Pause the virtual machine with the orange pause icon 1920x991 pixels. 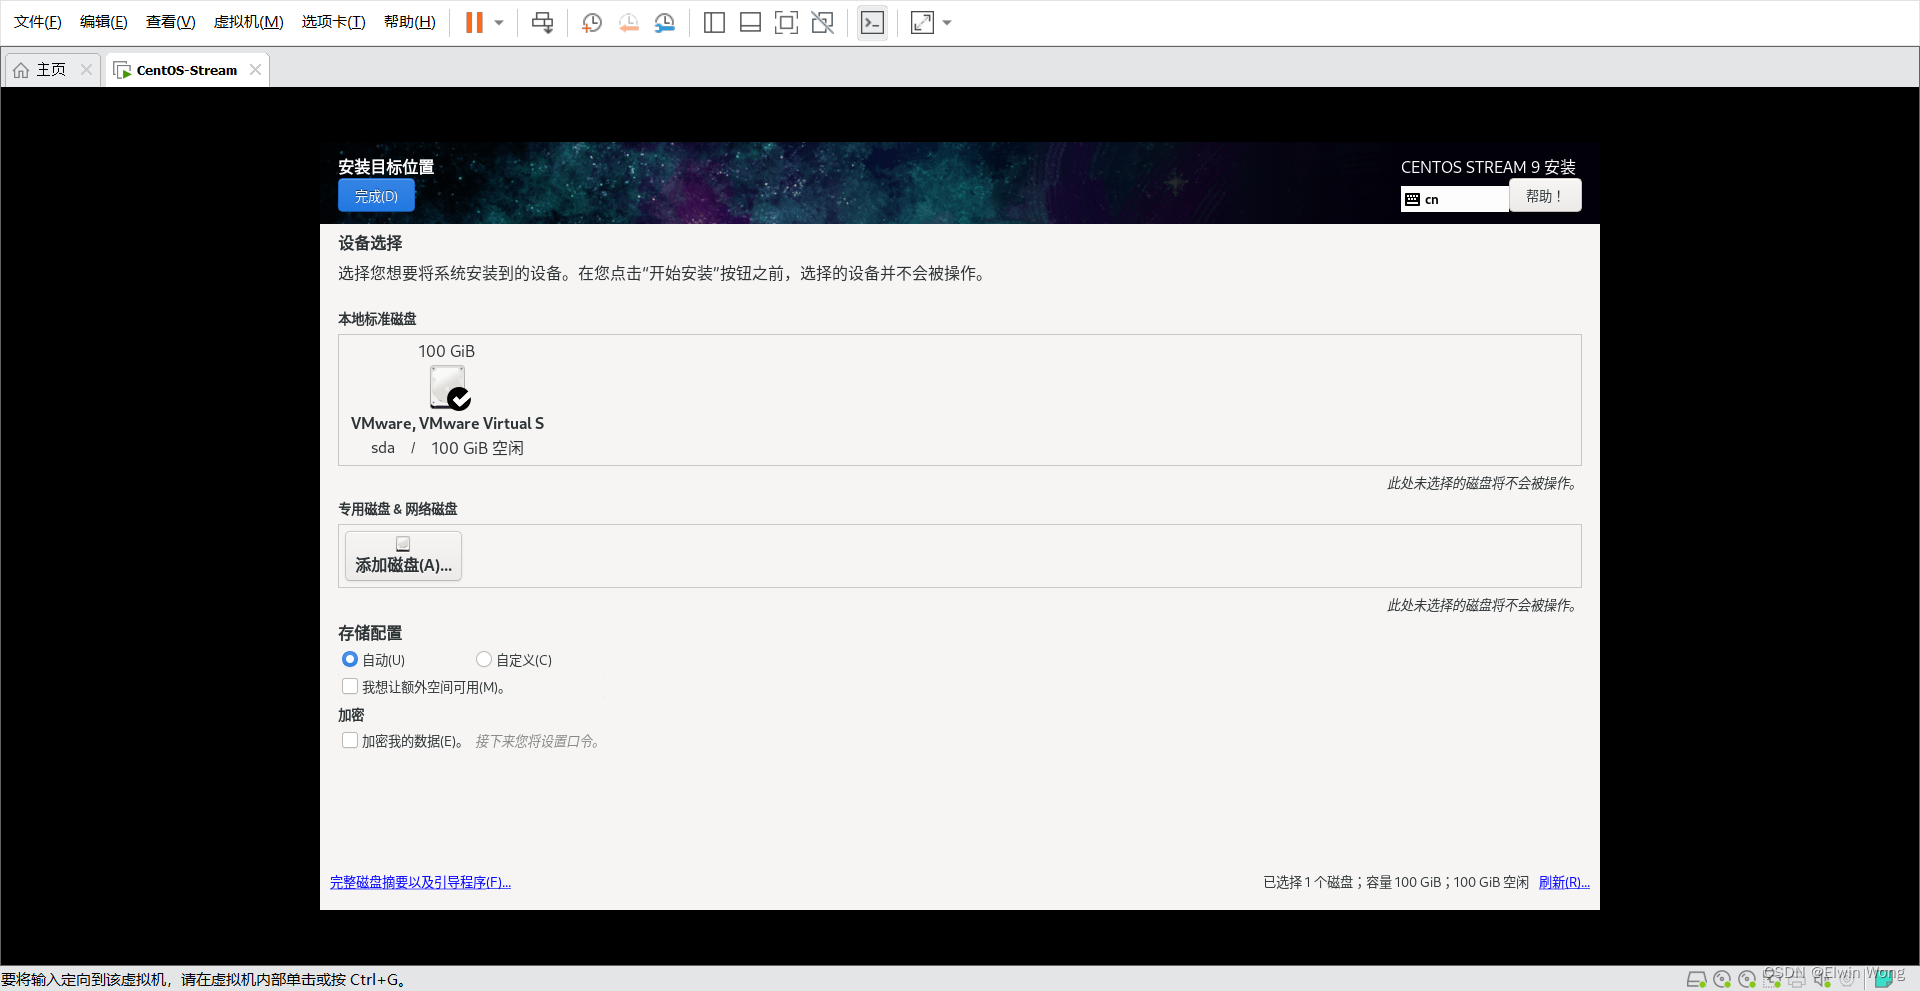(x=474, y=22)
